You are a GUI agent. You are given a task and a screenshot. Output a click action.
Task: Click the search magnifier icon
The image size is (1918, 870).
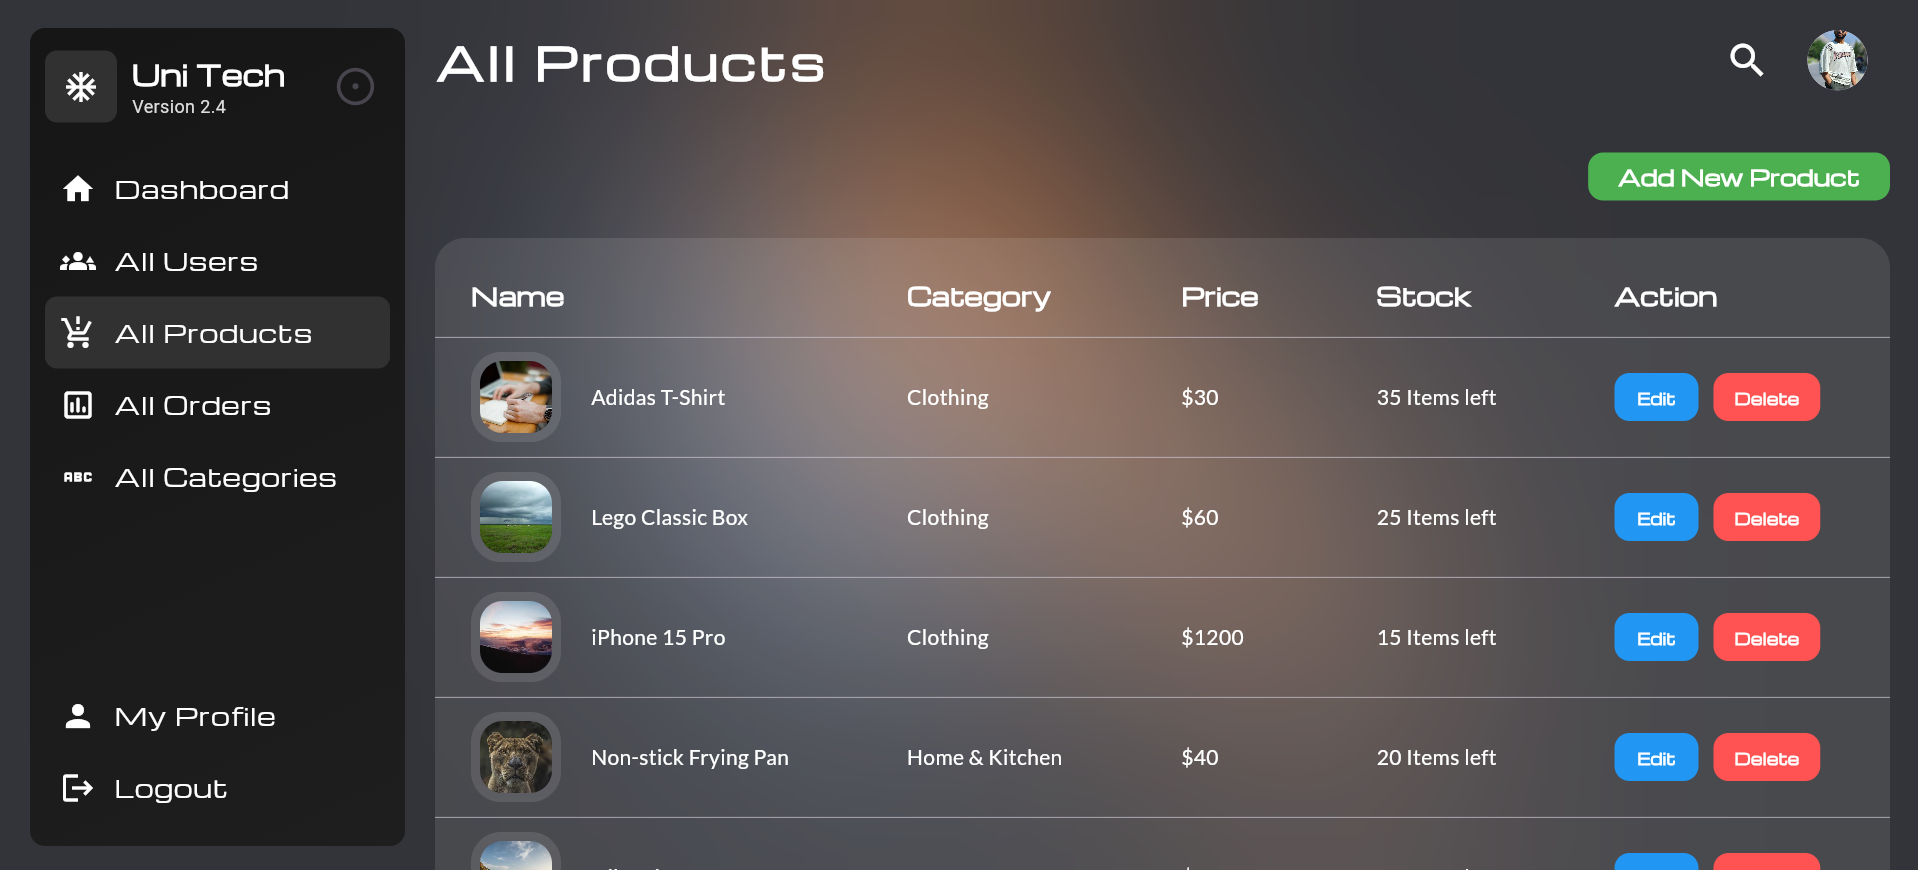tap(1746, 60)
